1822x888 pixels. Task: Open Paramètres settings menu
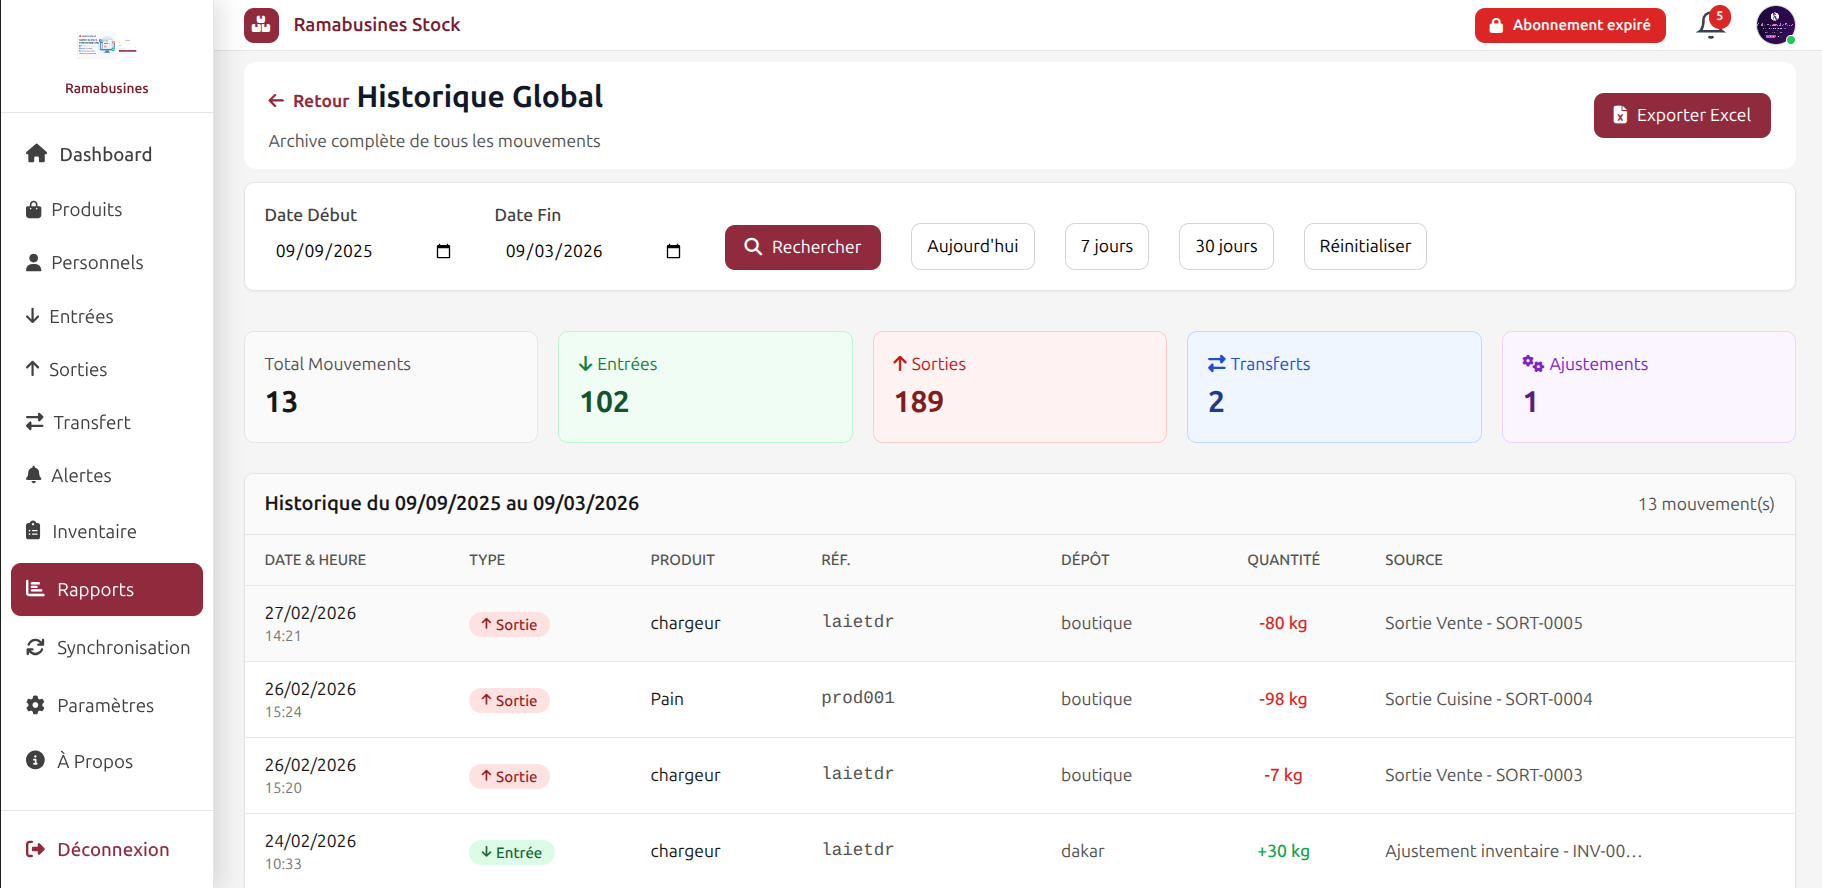pyautogui.click(x=105, y=706)
